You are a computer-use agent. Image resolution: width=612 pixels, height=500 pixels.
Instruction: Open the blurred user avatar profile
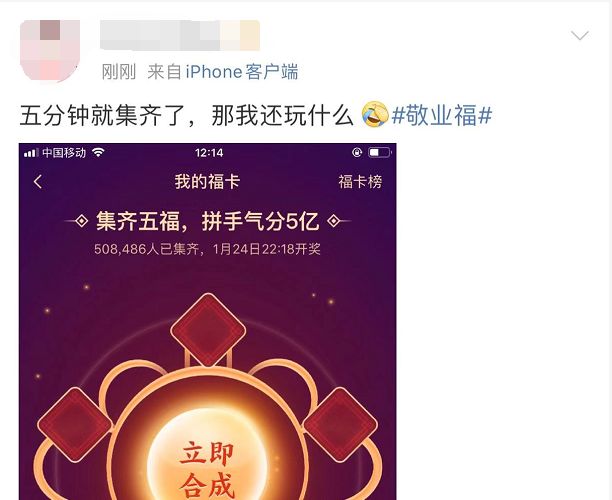point(50,50)
